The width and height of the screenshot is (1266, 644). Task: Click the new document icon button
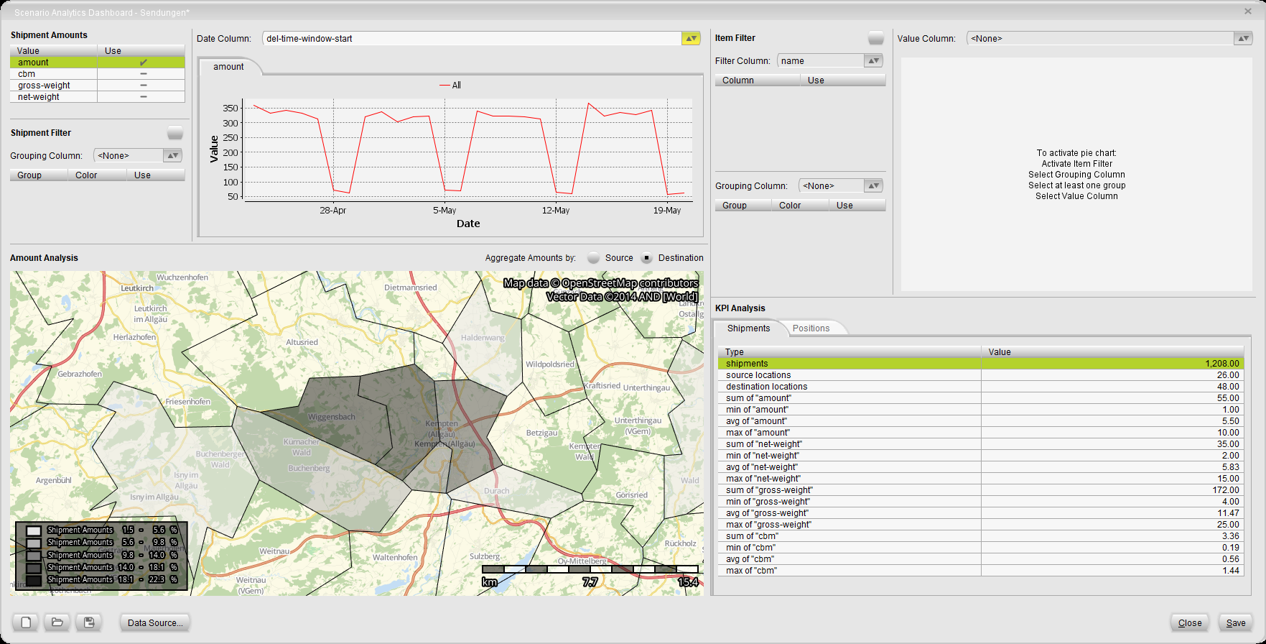[x=26, y=622]
